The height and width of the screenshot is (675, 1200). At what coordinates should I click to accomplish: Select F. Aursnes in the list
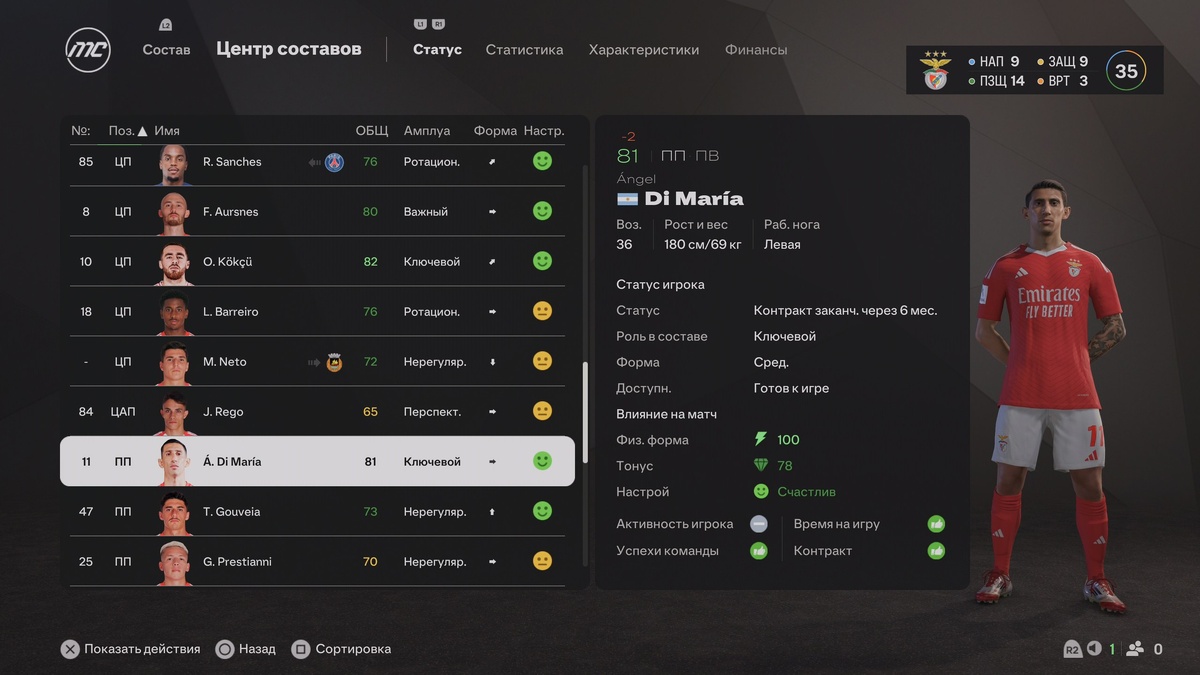pos(317,211)
